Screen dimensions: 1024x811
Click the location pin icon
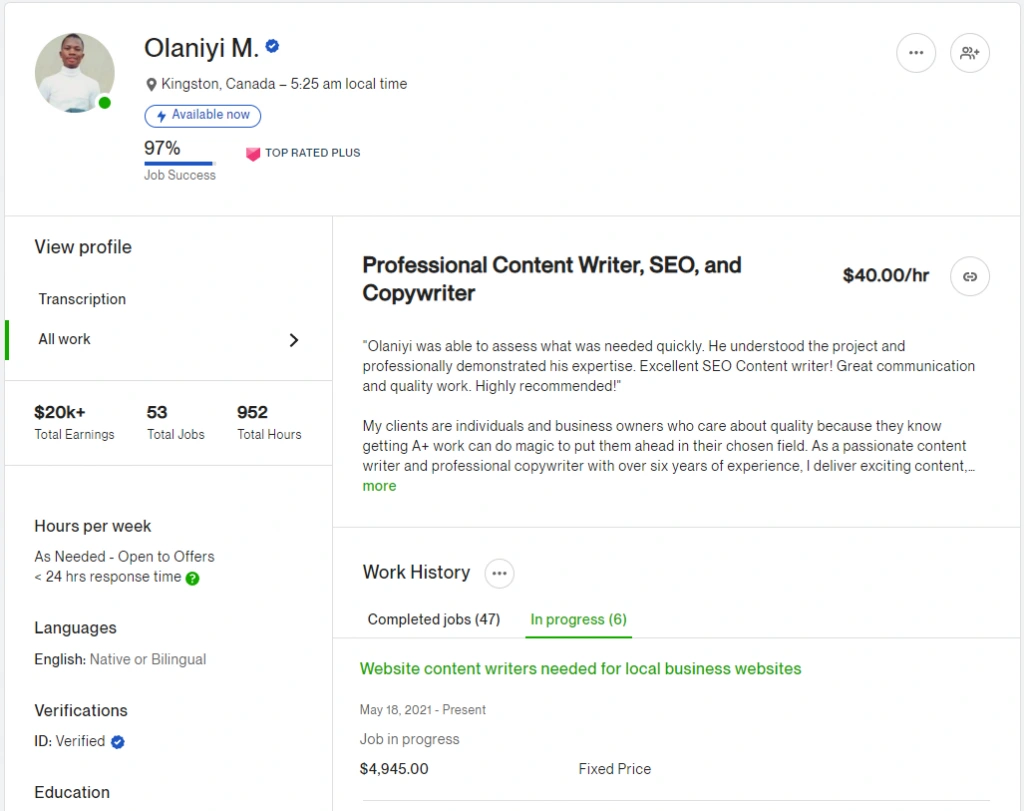(152, 85)
